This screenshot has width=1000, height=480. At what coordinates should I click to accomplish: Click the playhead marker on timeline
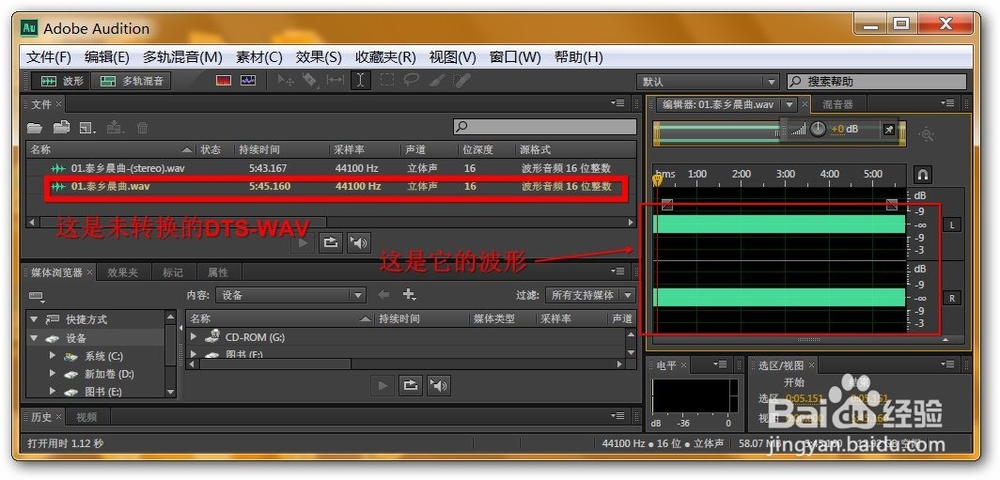click(x=657, y=180)
